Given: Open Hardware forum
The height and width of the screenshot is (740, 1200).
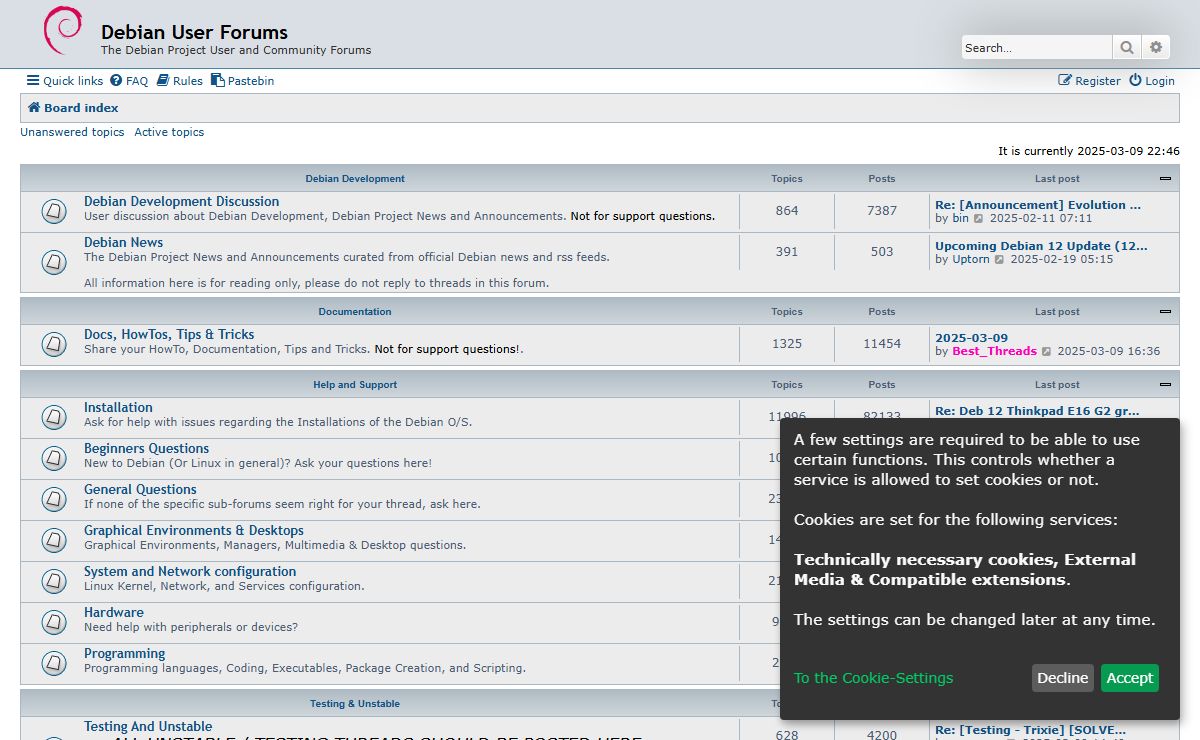Looking at the screenshot, I should [114, 613].
